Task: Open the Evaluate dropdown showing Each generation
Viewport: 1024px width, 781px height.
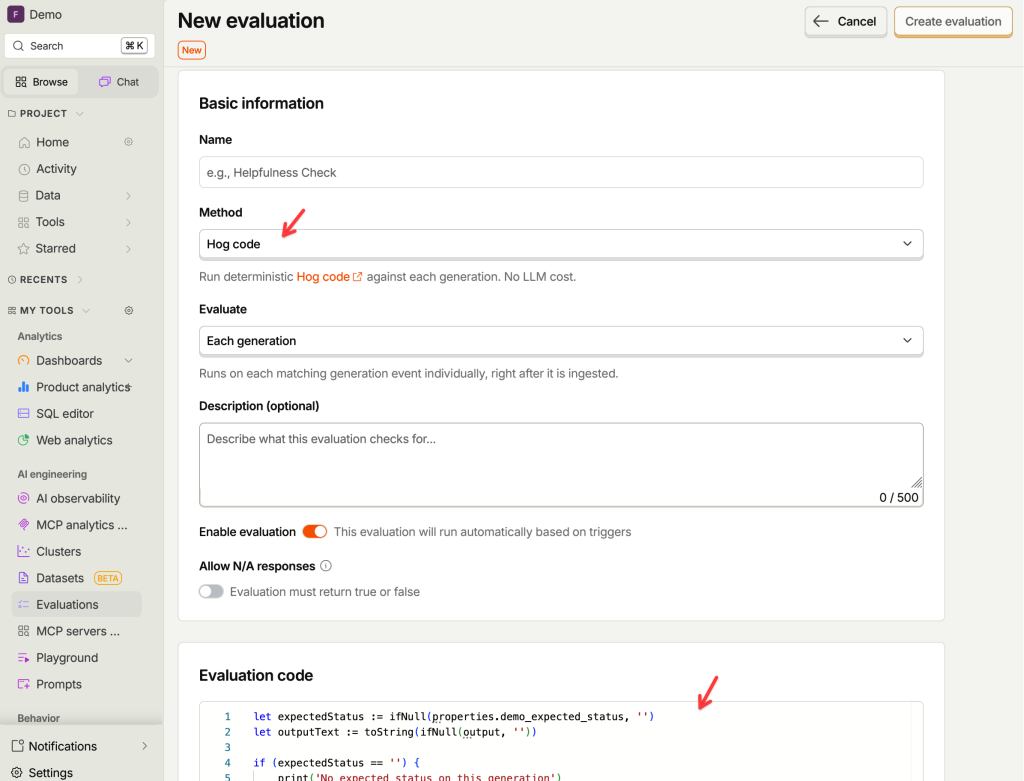Action: pos(561,341)
